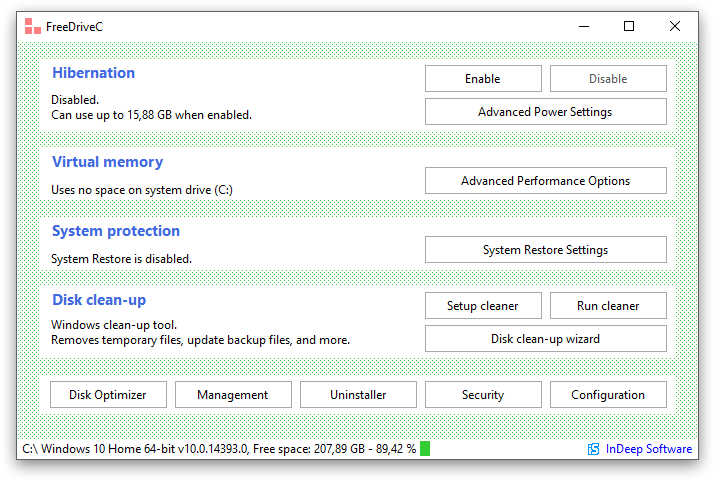Open the Uninstaller tool

[x=358, y=394]
